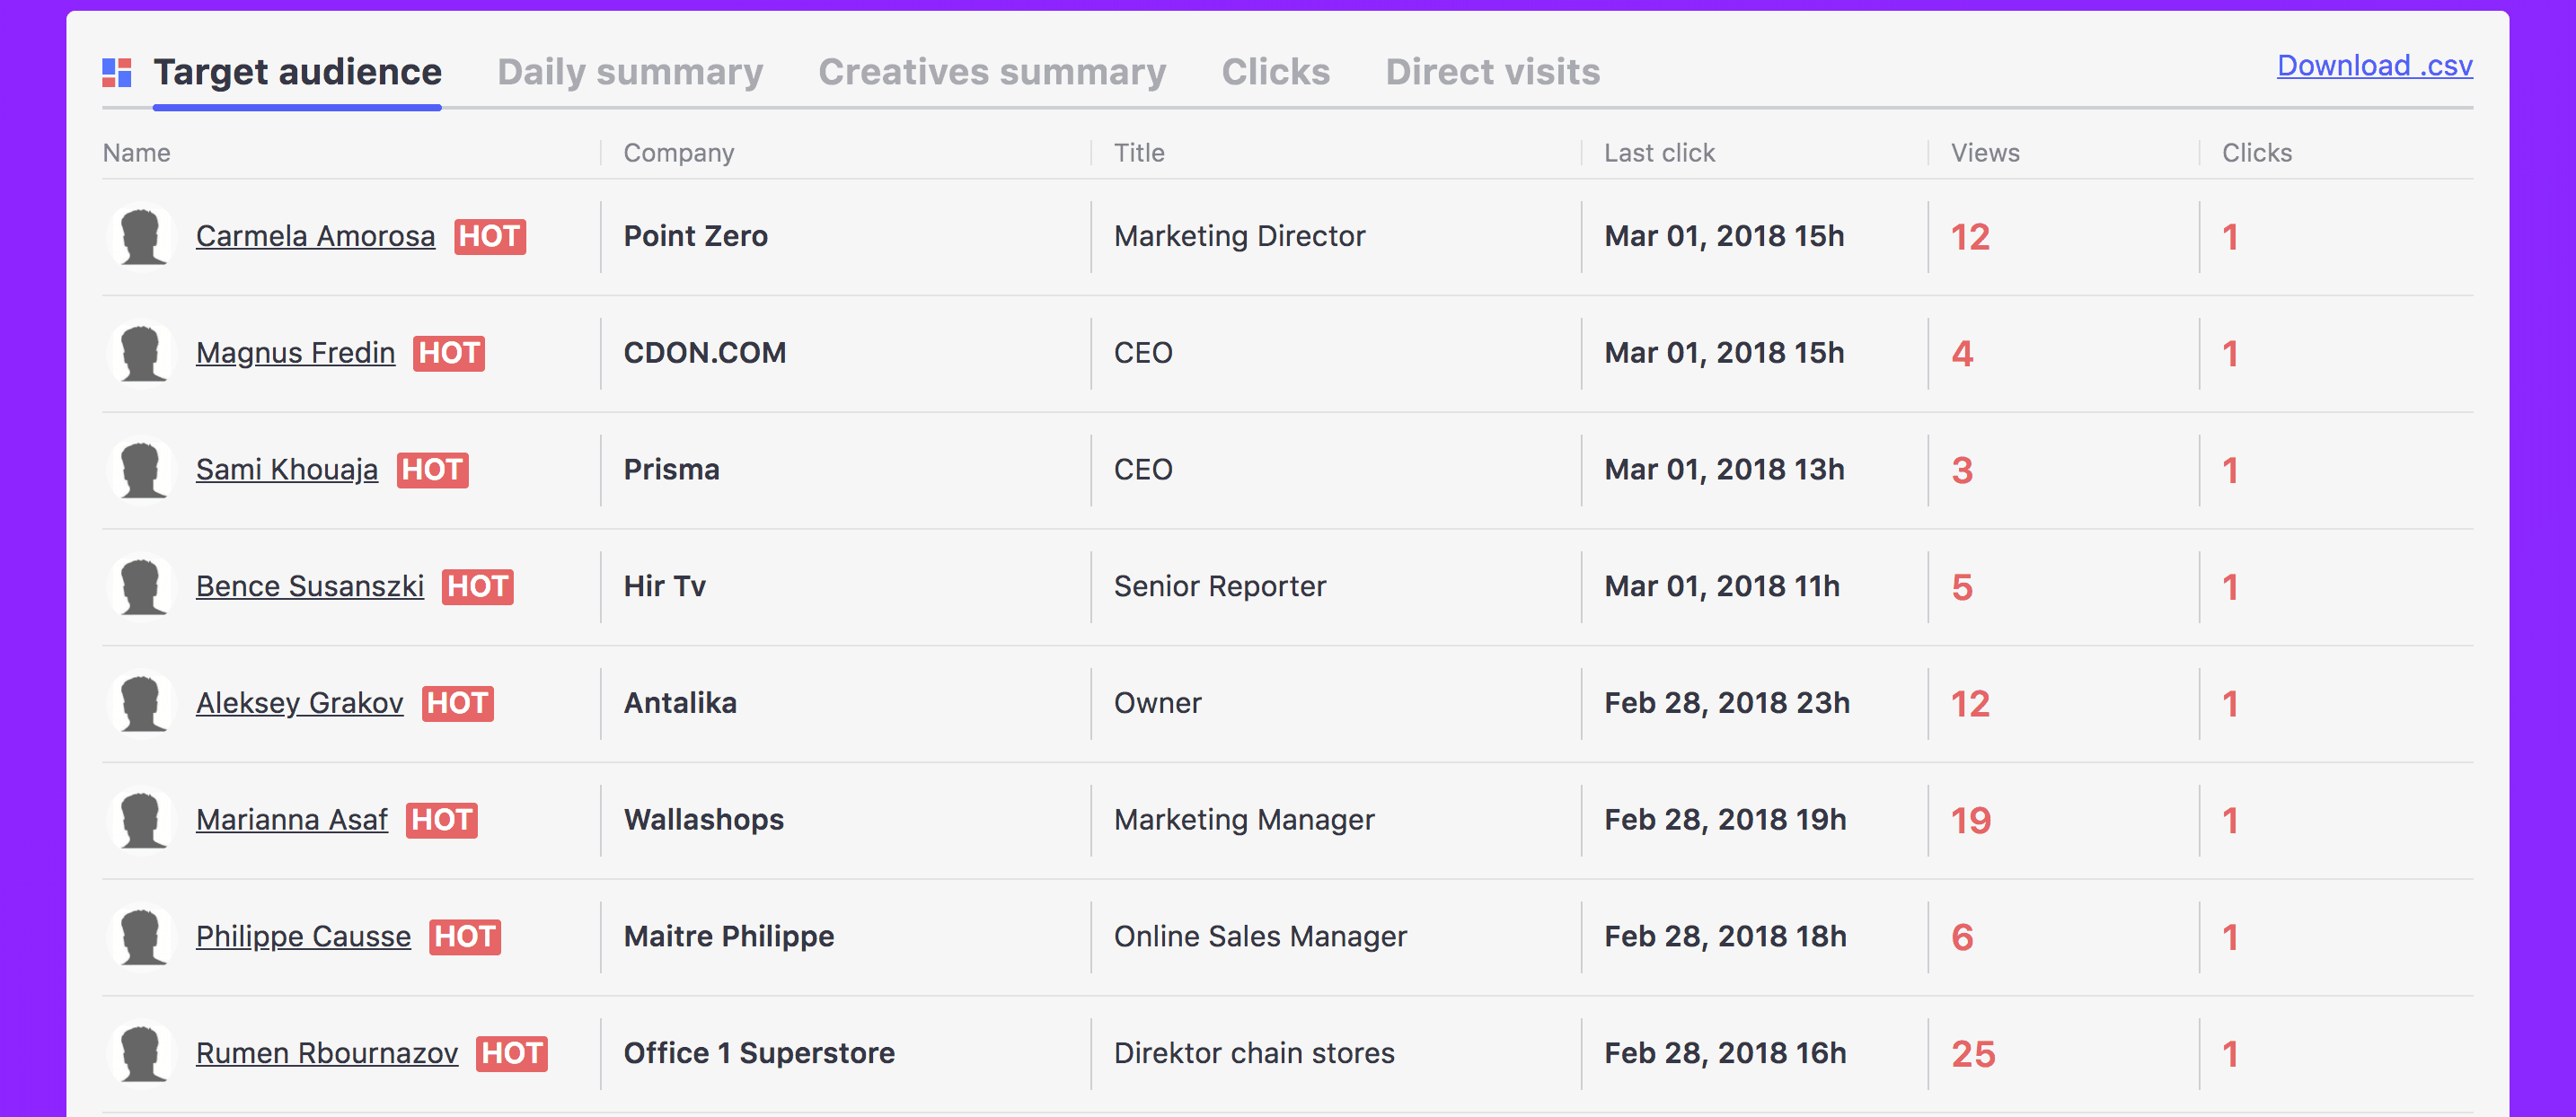Select the Point Zero company cell

696,236
